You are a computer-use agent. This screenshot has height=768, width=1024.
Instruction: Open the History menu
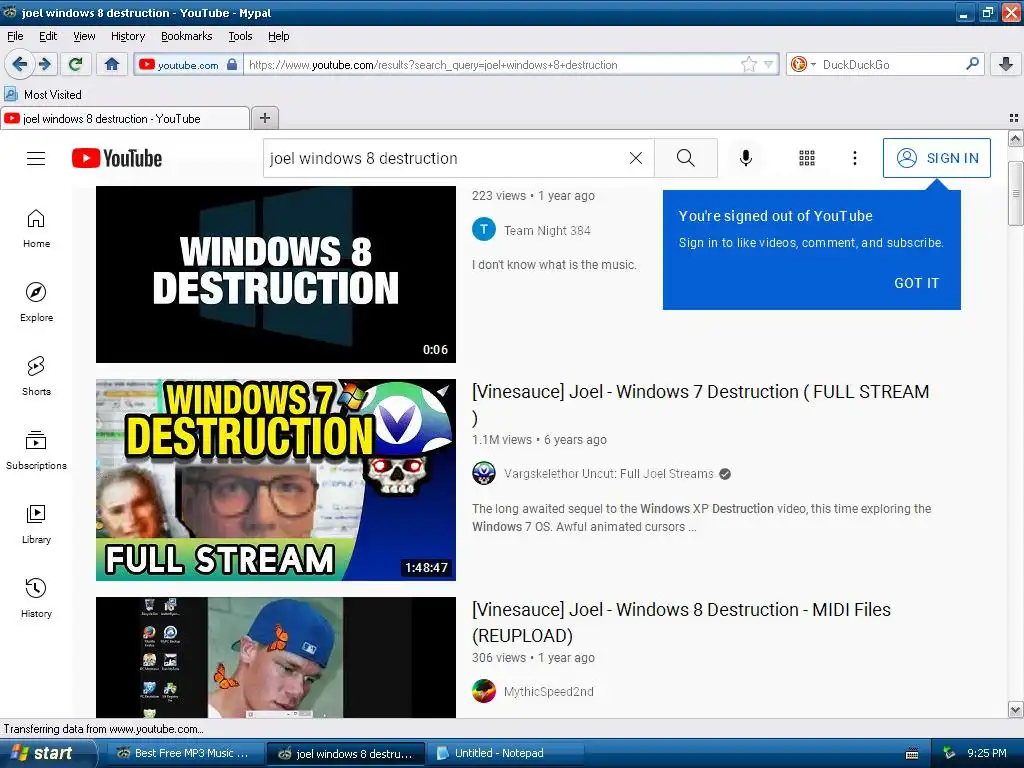click(x=127, y=36)
